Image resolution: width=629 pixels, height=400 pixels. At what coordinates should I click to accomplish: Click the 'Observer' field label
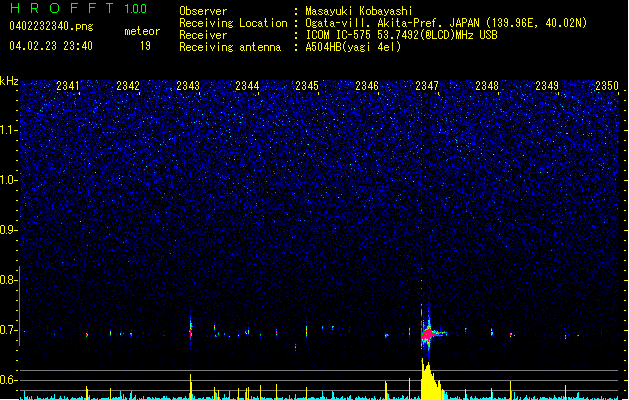[x=203, y=11]
